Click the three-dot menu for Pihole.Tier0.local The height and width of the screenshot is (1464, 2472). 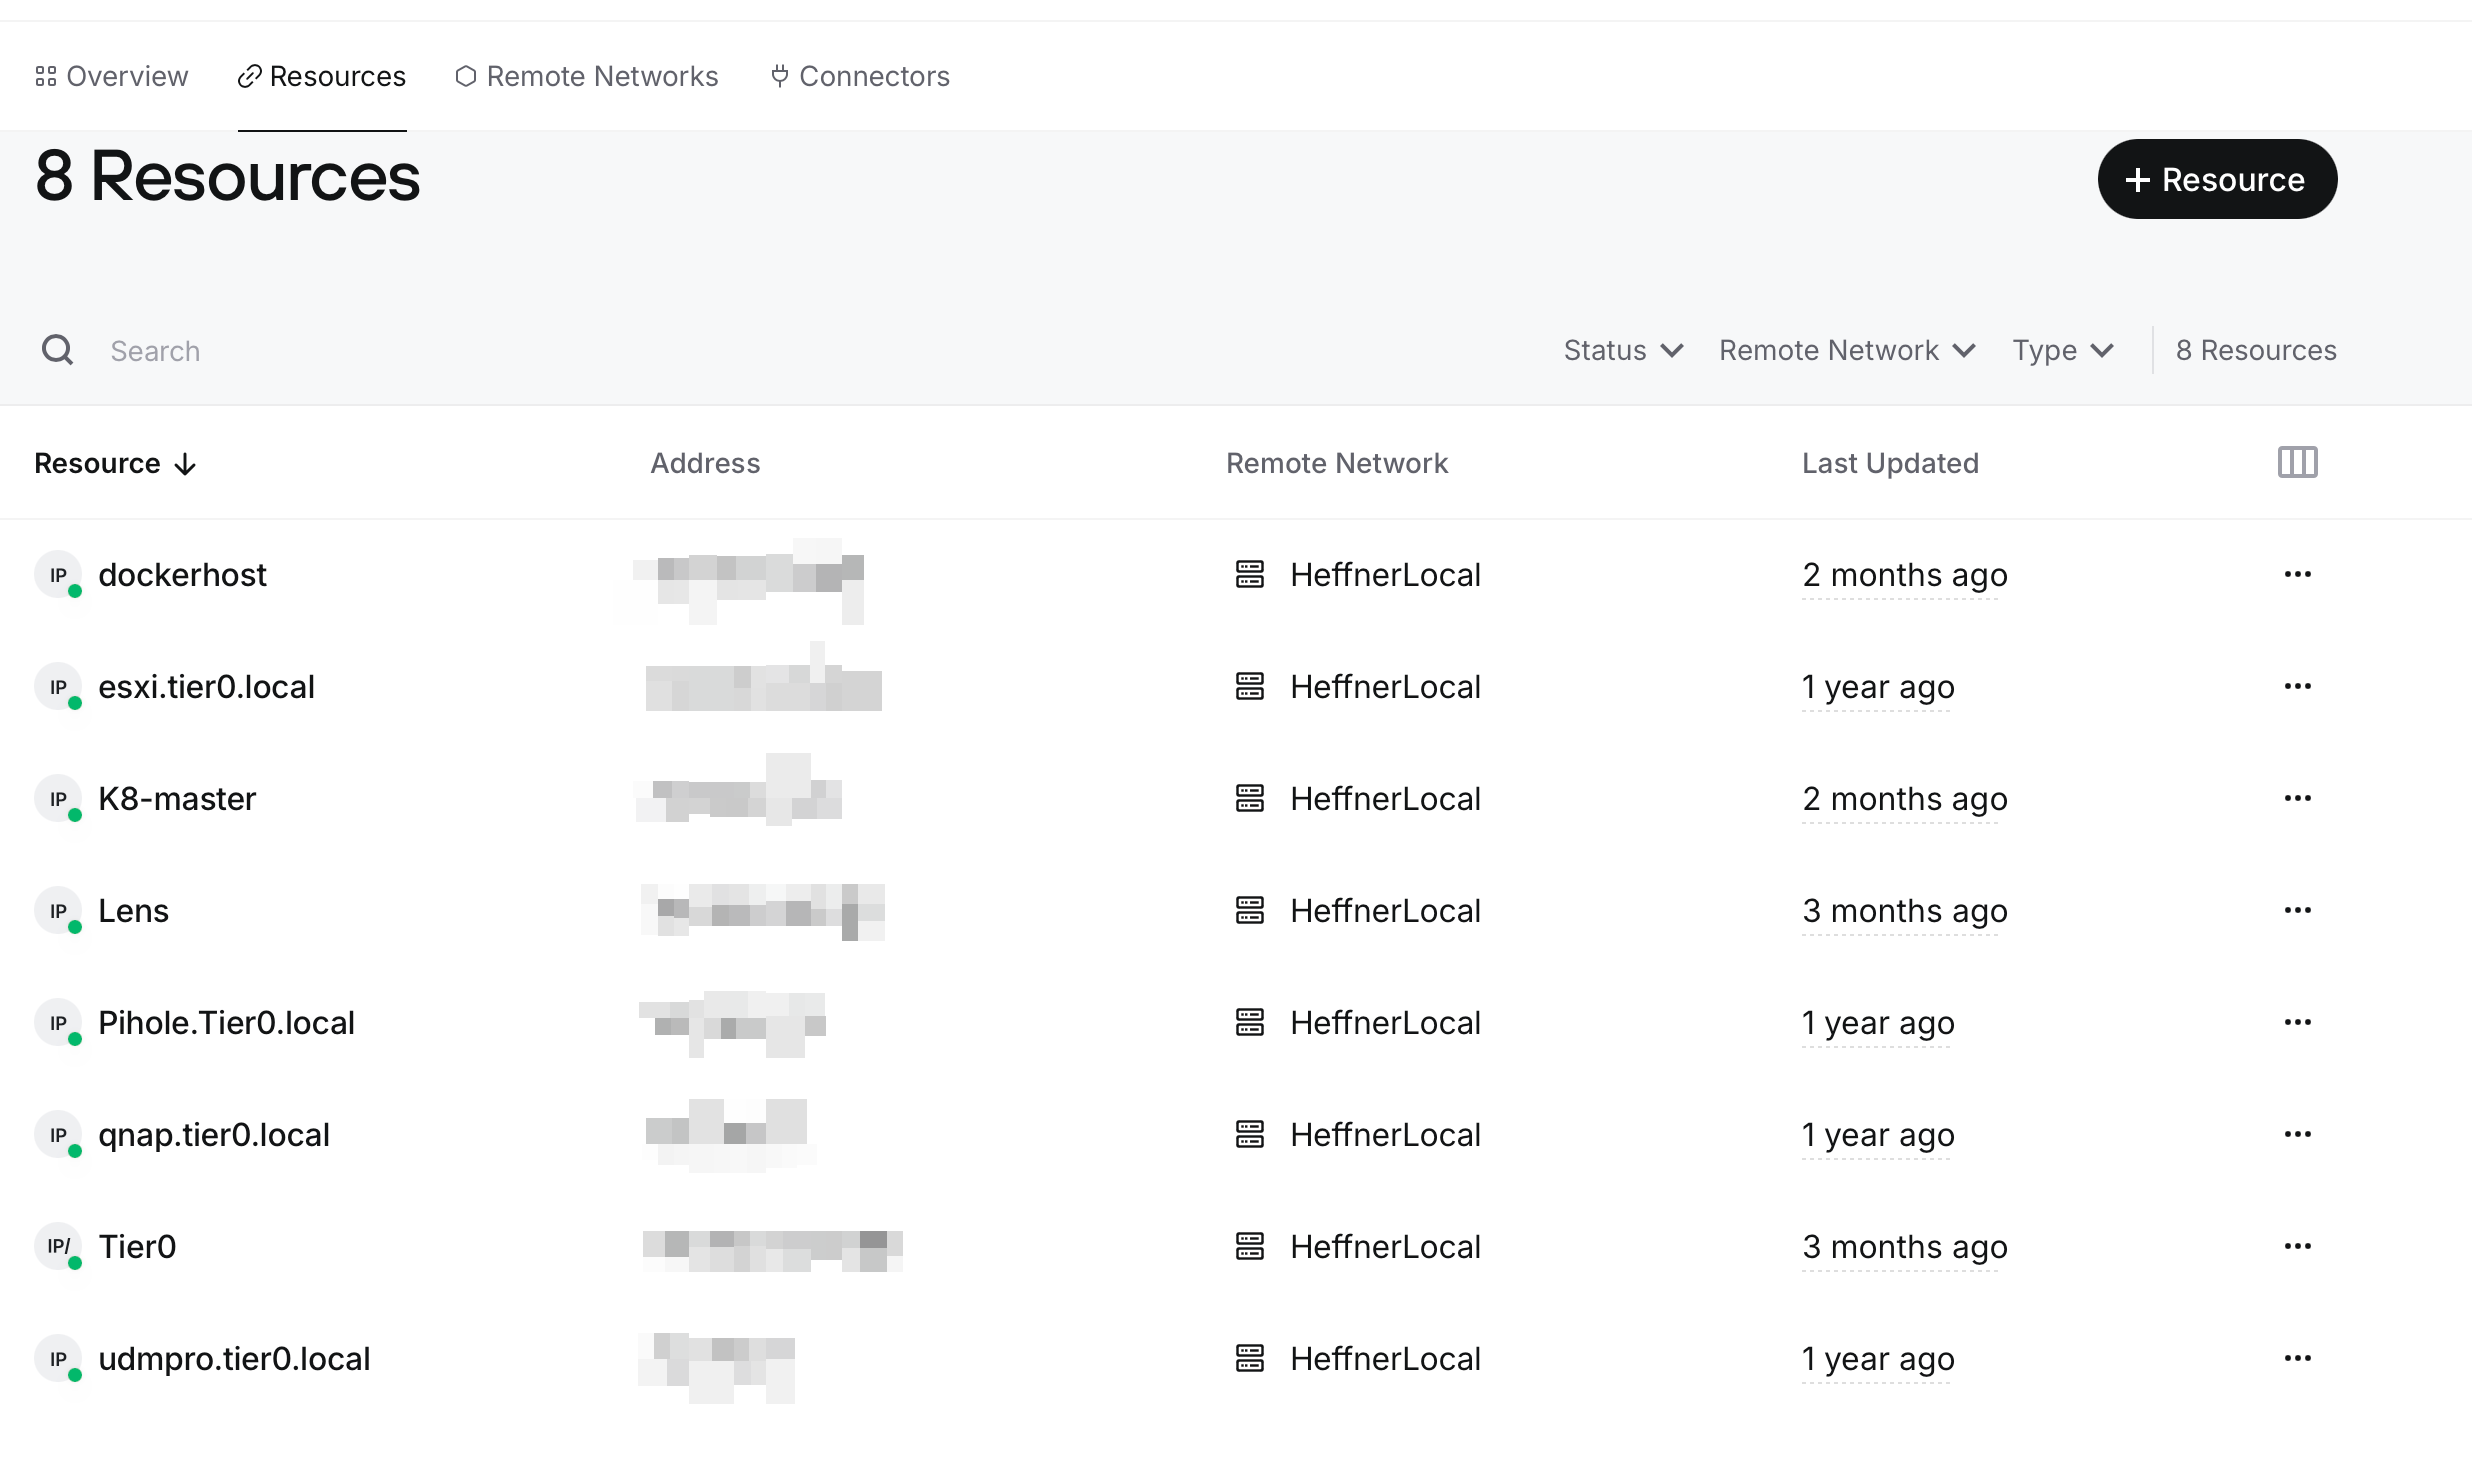2298,1023
